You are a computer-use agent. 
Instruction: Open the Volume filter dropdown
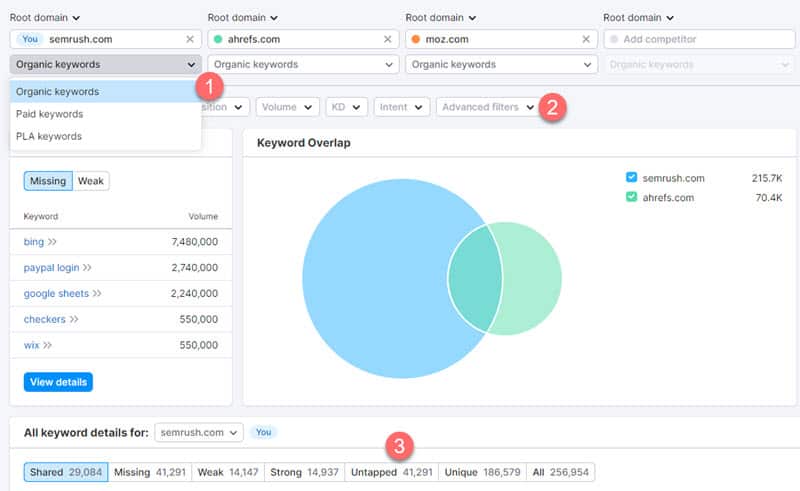pyautogui.click(x=288, y=107)
